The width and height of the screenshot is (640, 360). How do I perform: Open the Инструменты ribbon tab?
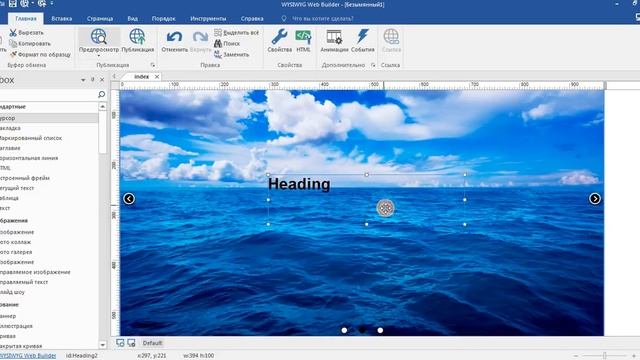pos(208,18)
